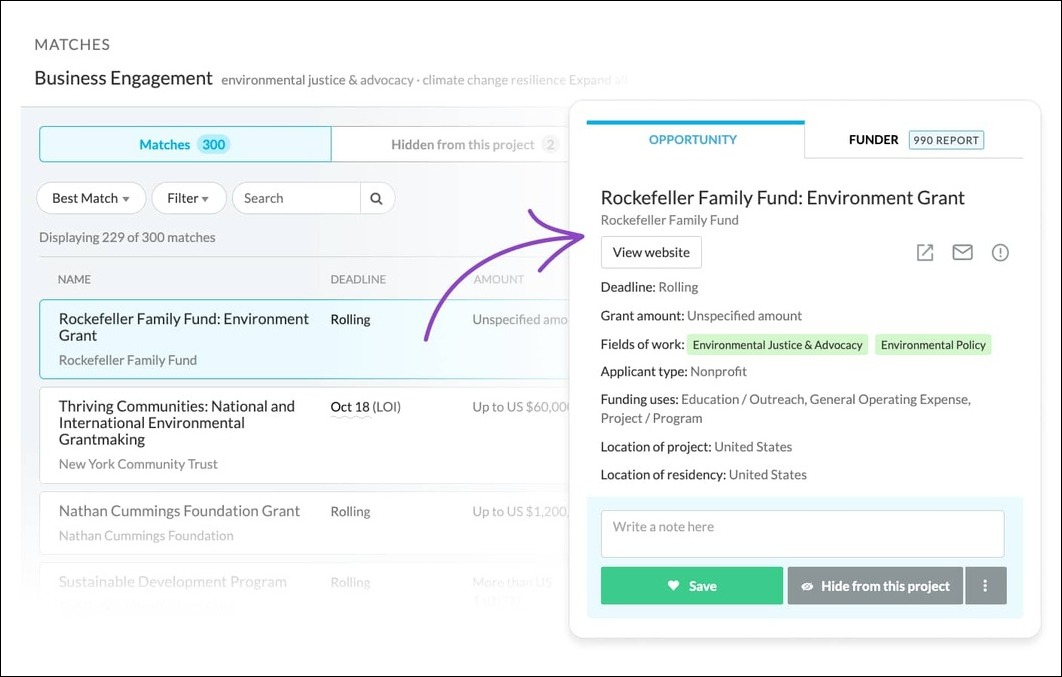
Task: Click the search magnifier icon
Action: pyautogui.click(x=377, y=198)
